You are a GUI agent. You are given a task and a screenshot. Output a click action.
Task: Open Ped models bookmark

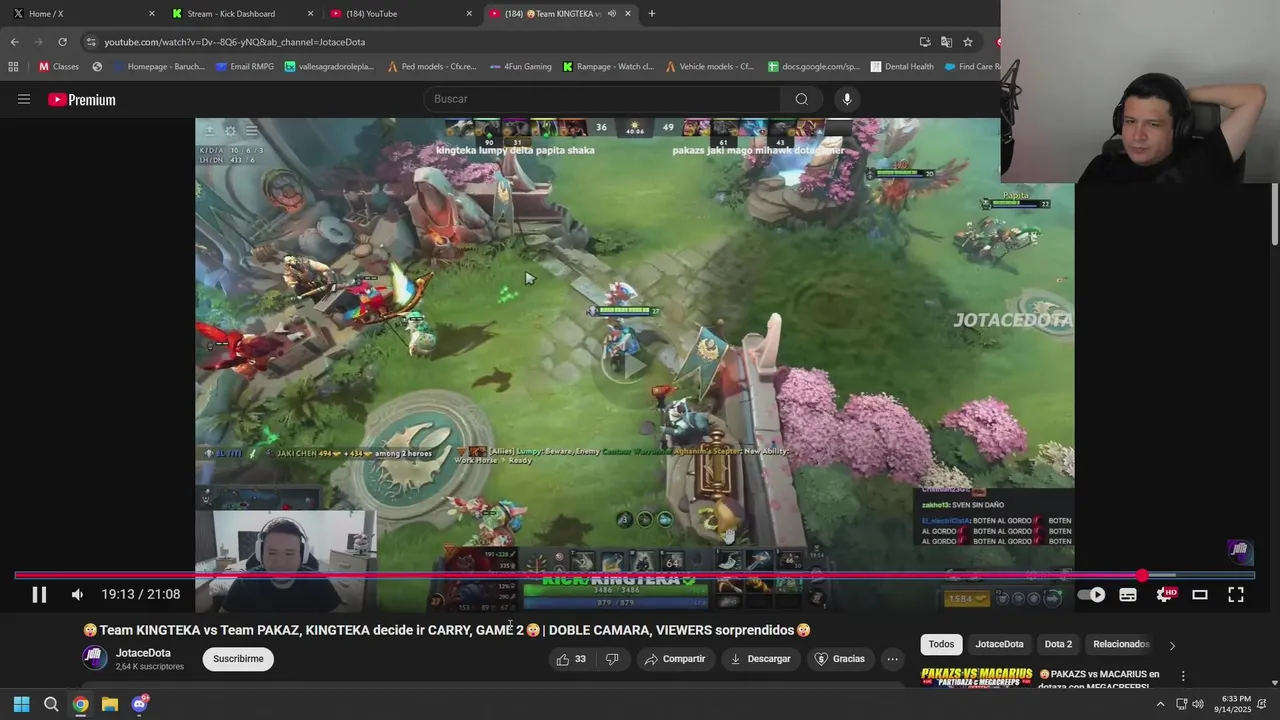(x=431, y=67)
